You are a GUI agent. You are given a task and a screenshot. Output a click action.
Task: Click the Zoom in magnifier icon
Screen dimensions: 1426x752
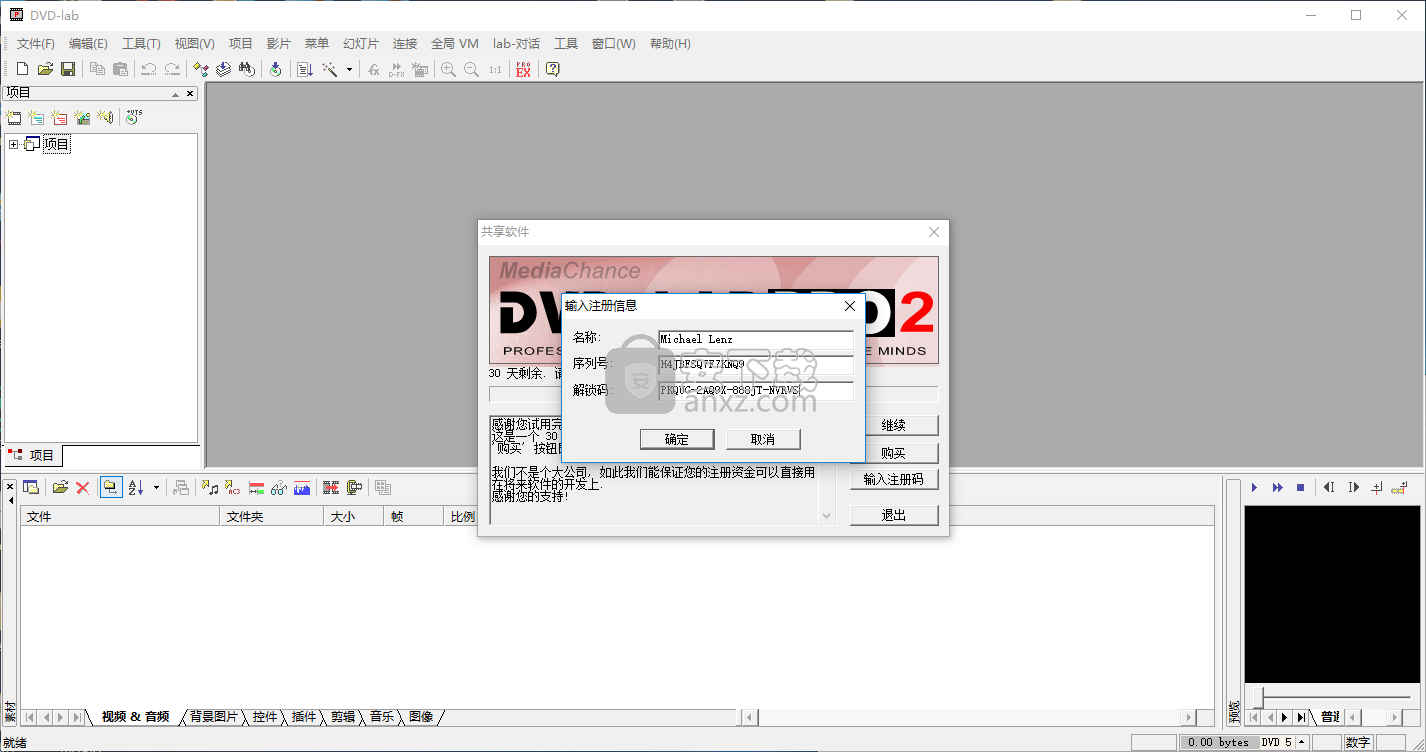[x=448, y=69]
